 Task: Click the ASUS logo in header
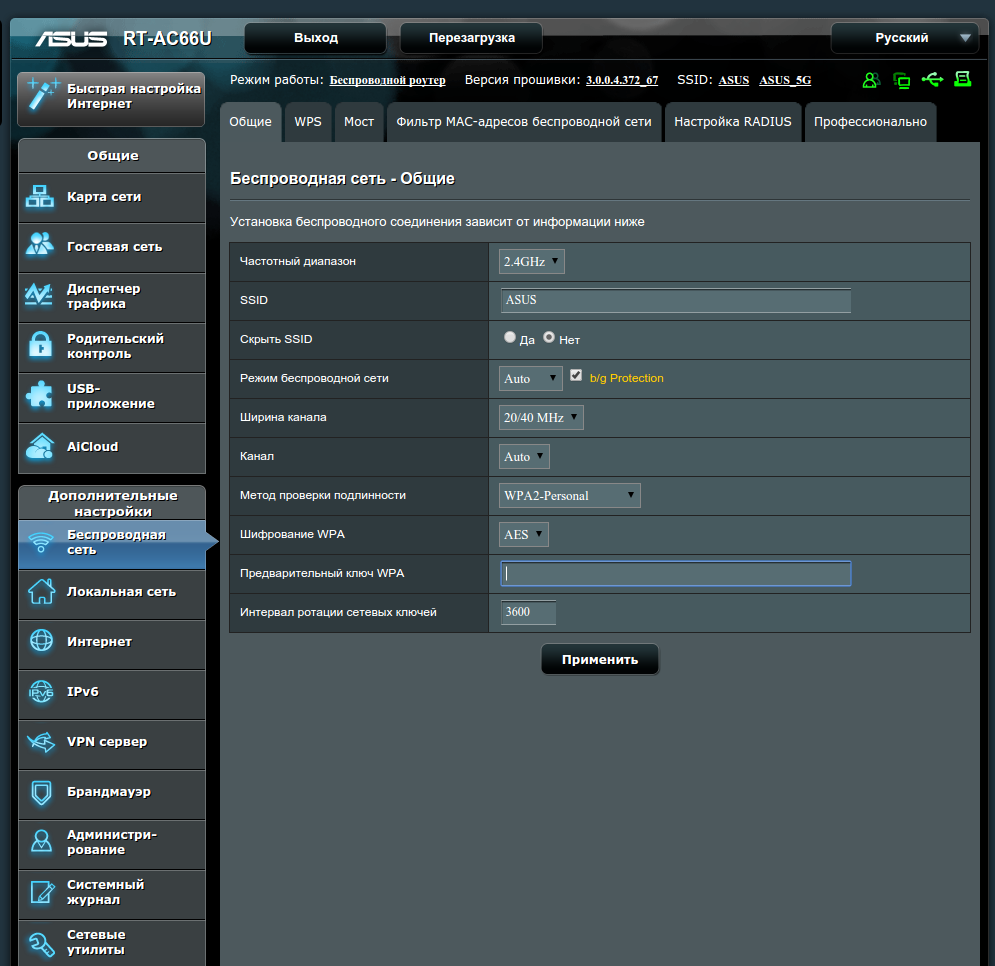pos(71,39)
